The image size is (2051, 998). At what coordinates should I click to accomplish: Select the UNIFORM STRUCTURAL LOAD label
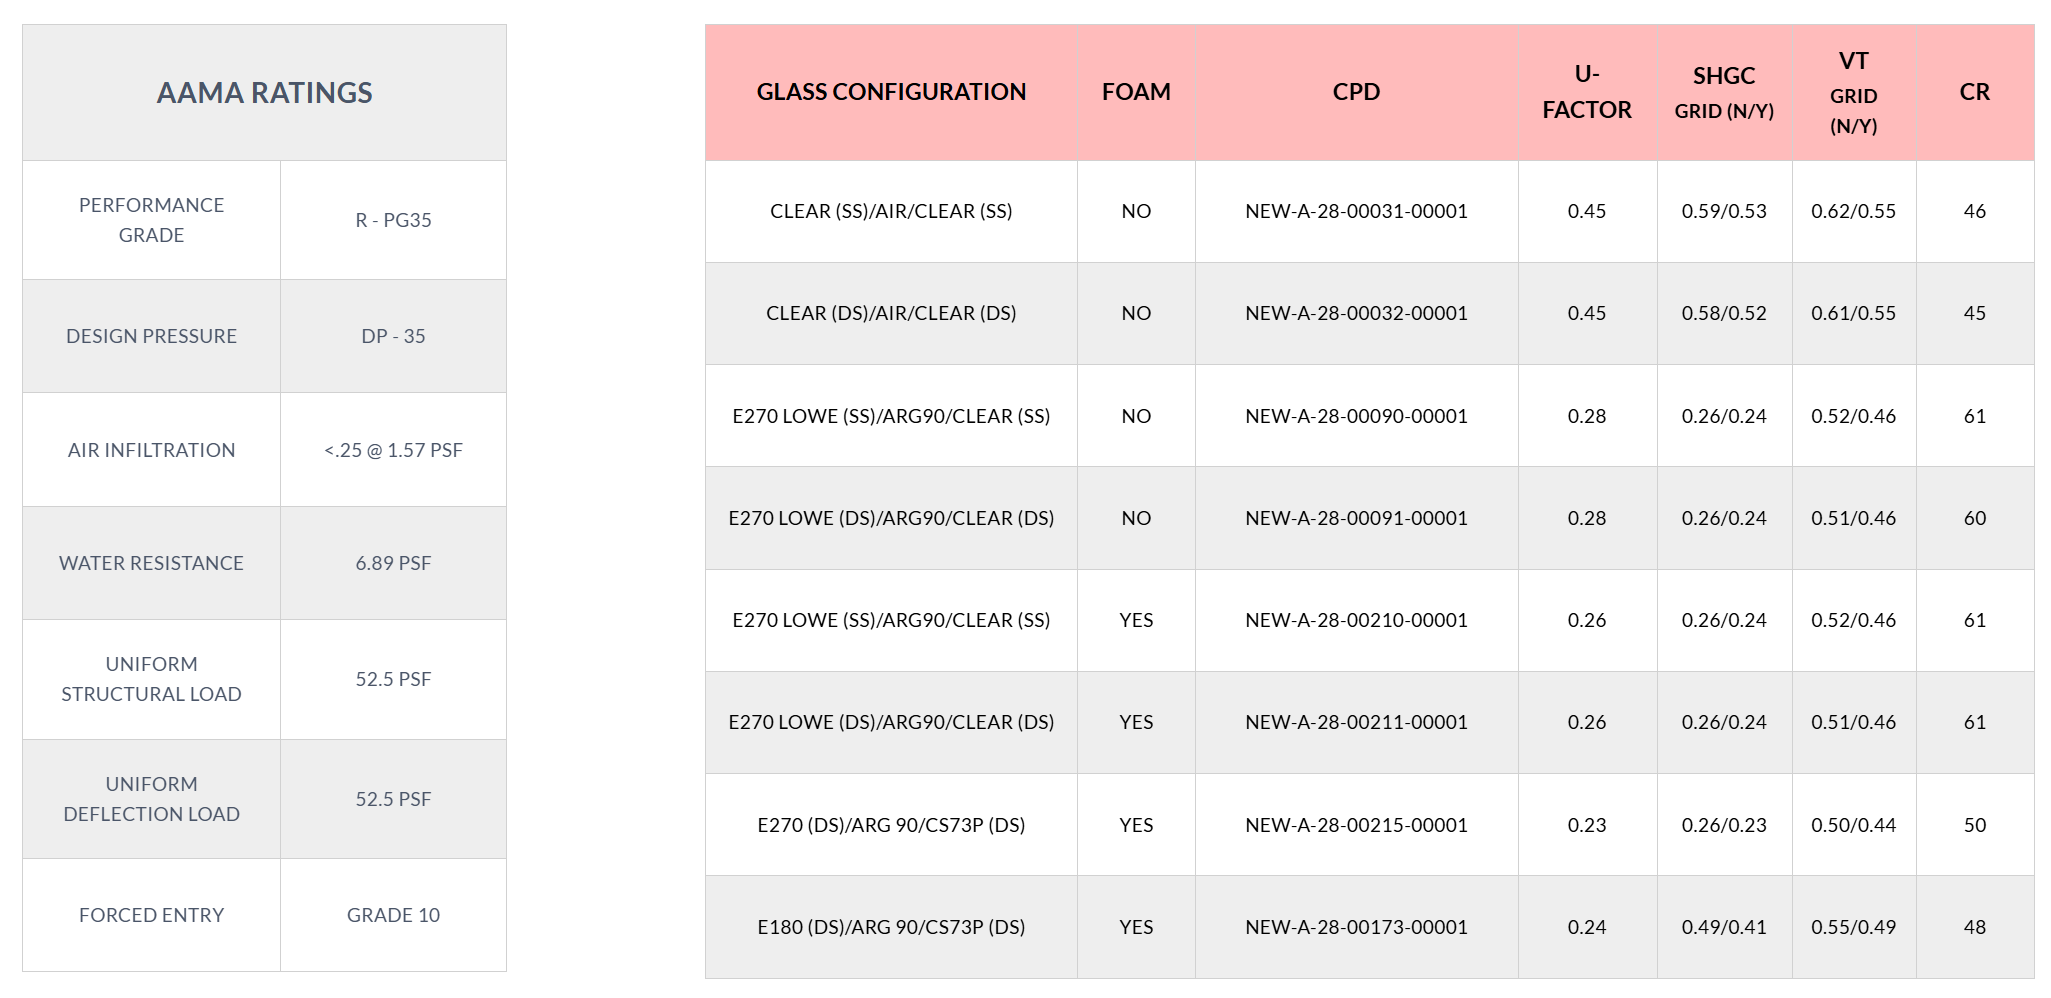pos(151,679)
